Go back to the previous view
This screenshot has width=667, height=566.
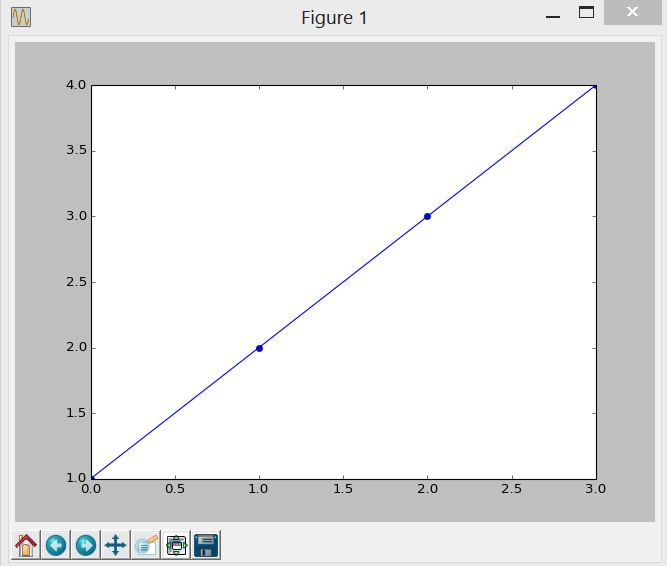coord(56,545)
